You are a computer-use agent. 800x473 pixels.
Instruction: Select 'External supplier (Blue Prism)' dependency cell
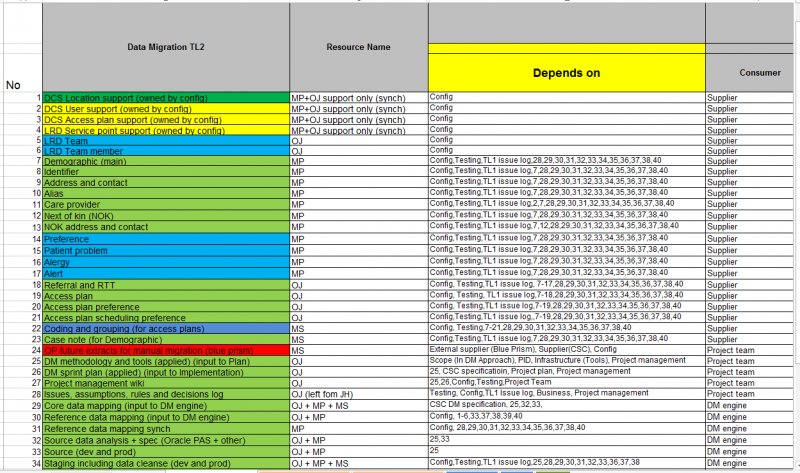[566, 350]
